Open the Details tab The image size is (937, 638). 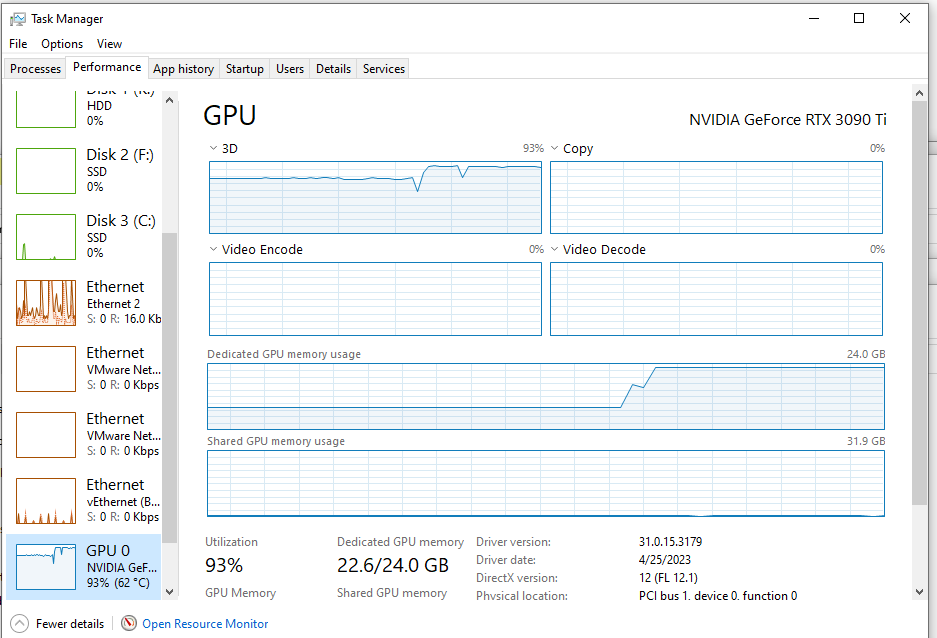click(333, 69)
